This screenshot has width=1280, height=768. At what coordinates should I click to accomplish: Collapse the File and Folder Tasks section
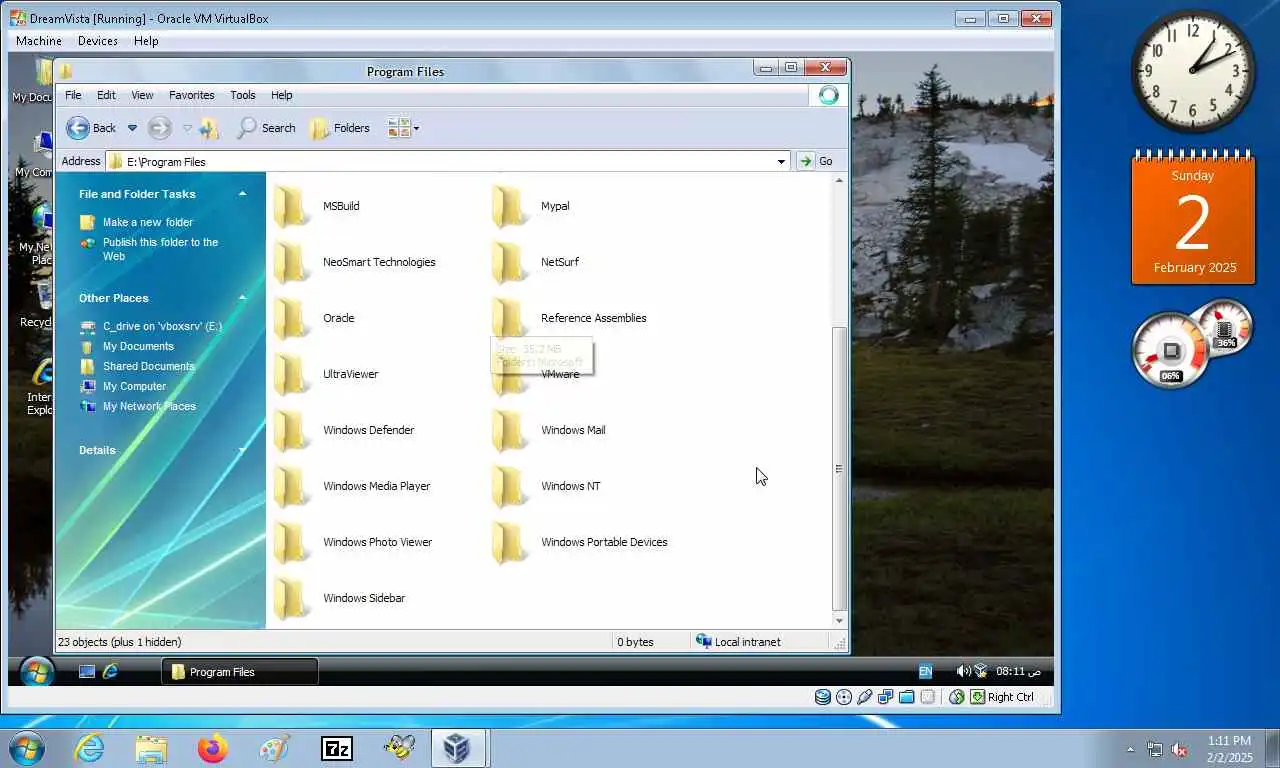pyautogui.click(x=242, y=194)
